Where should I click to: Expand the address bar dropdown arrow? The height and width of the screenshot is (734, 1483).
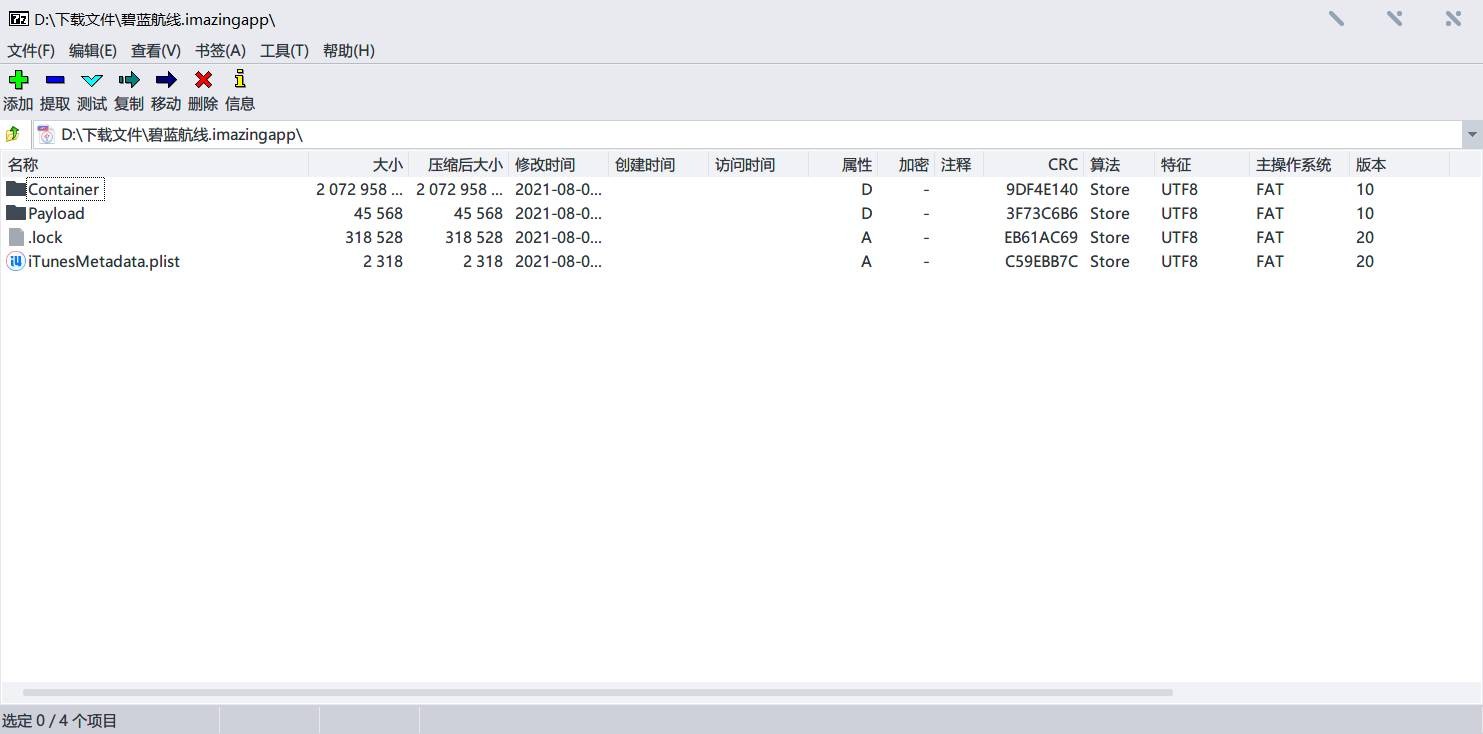coord(1471,134)
